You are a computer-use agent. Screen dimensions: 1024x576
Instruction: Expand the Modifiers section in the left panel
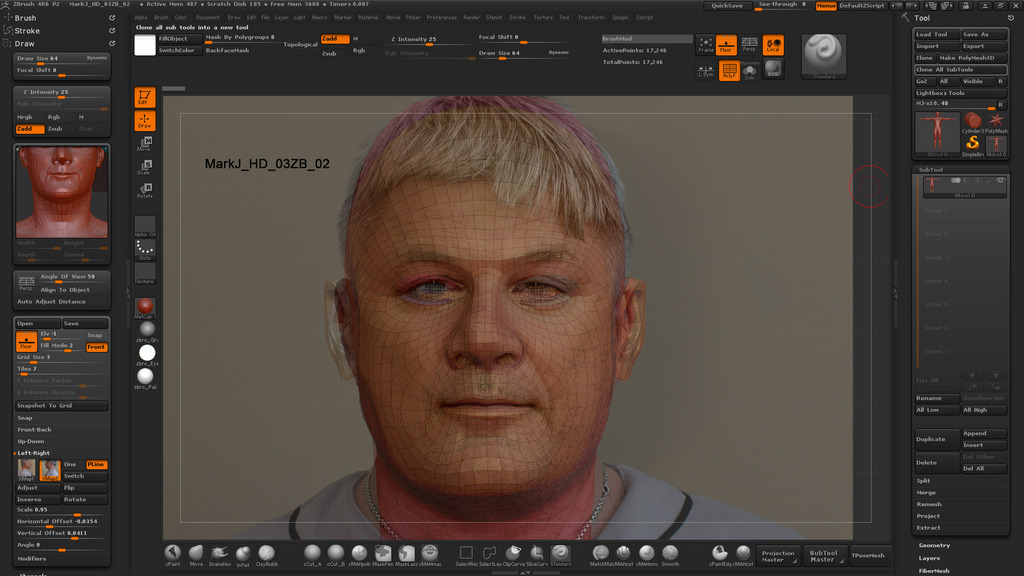coord(31,559)
